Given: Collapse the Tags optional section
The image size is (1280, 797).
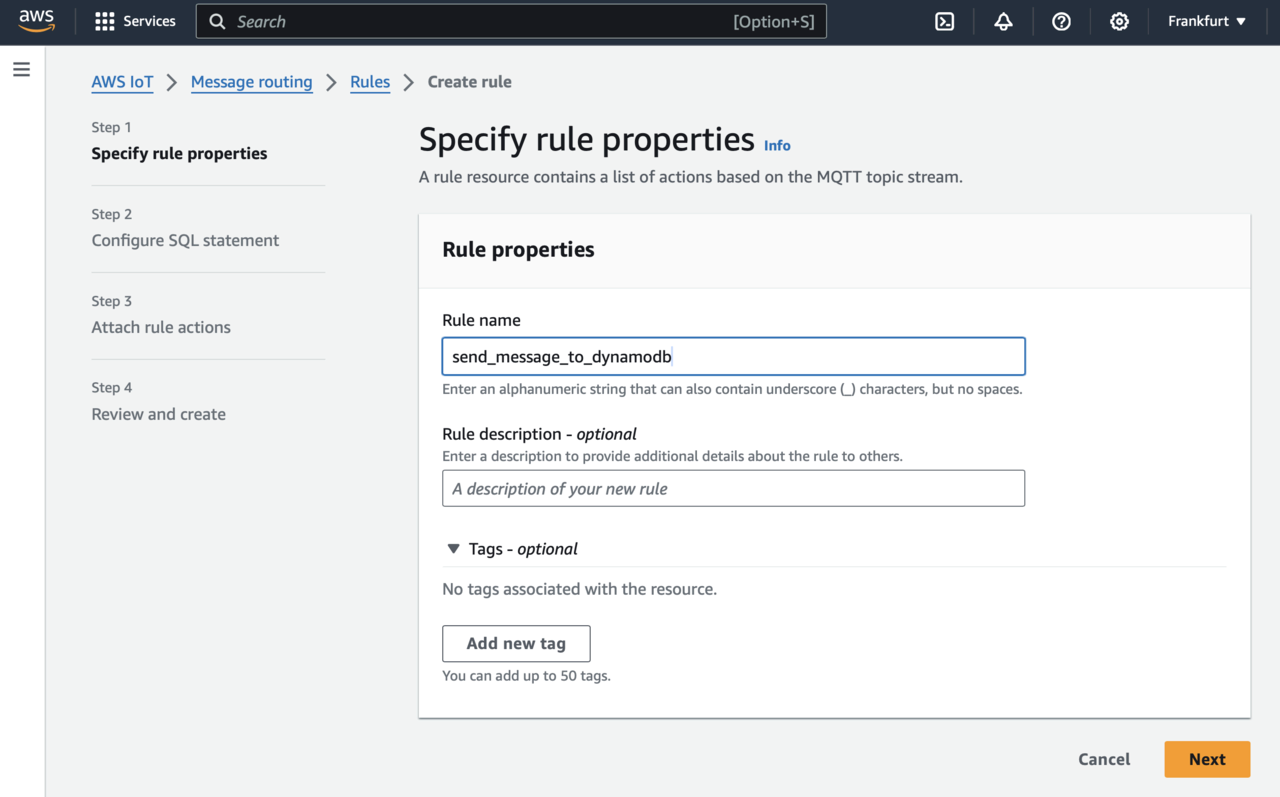Looking at the screenshot, I should point(454,549).
